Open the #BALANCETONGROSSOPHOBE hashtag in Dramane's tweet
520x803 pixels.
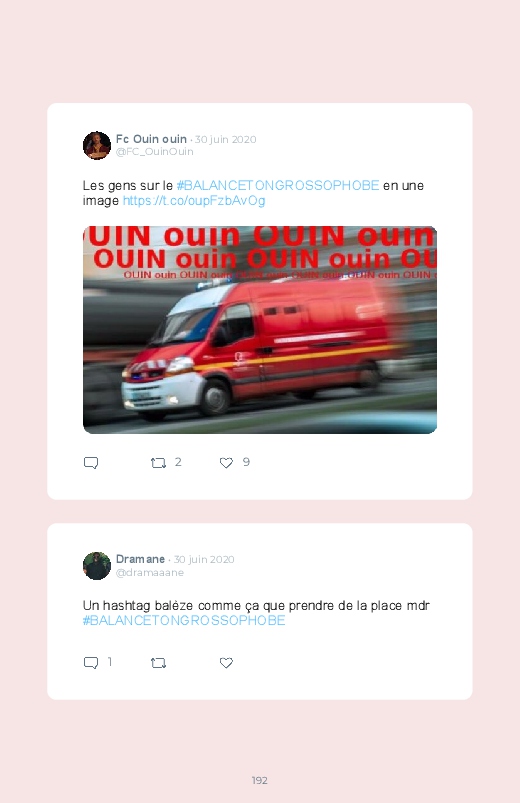[x=184, y=621]
